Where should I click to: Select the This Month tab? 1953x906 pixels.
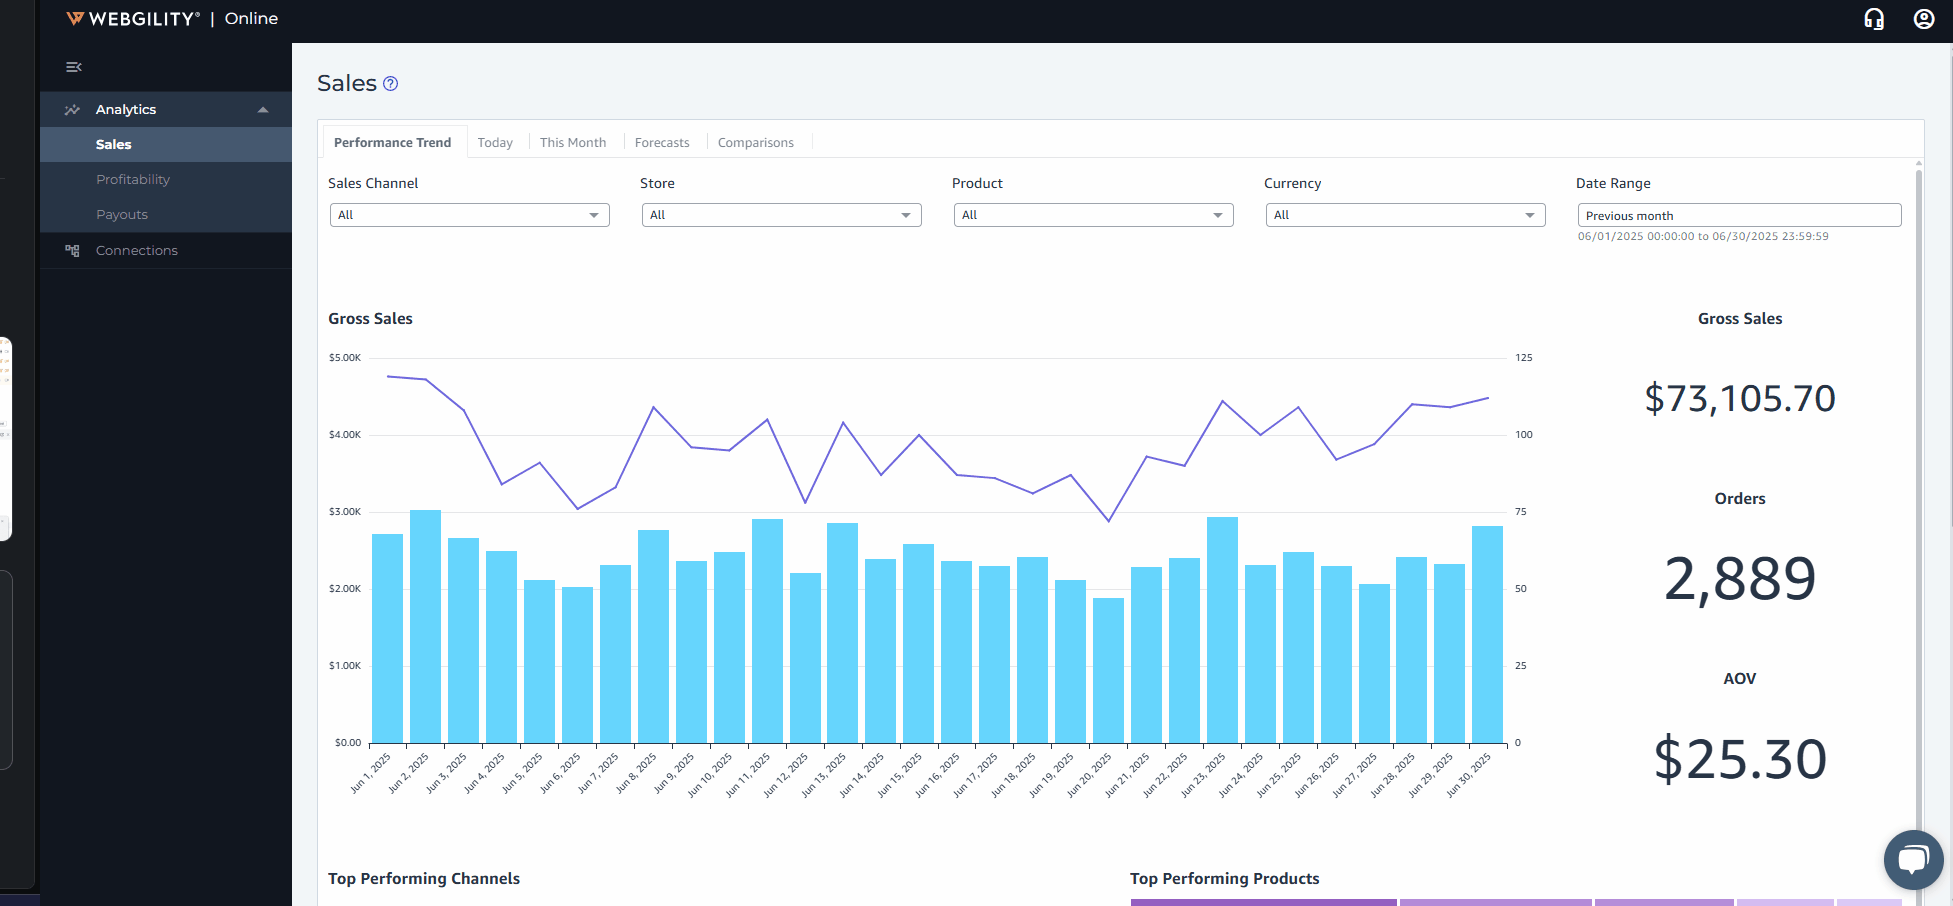572,142
